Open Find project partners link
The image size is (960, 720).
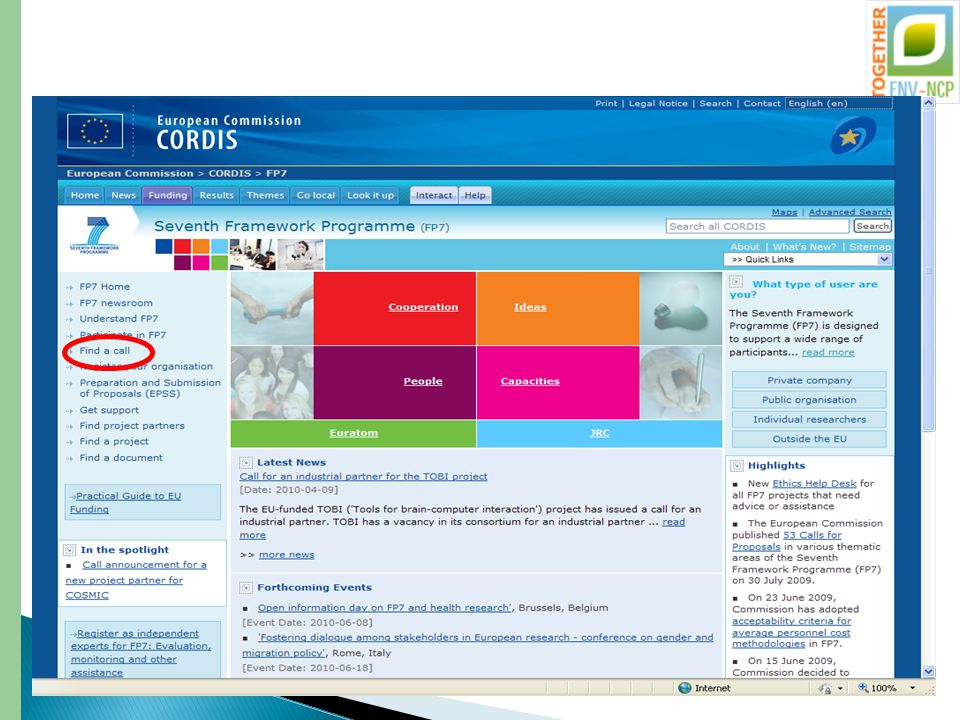(x=132, y=426)
